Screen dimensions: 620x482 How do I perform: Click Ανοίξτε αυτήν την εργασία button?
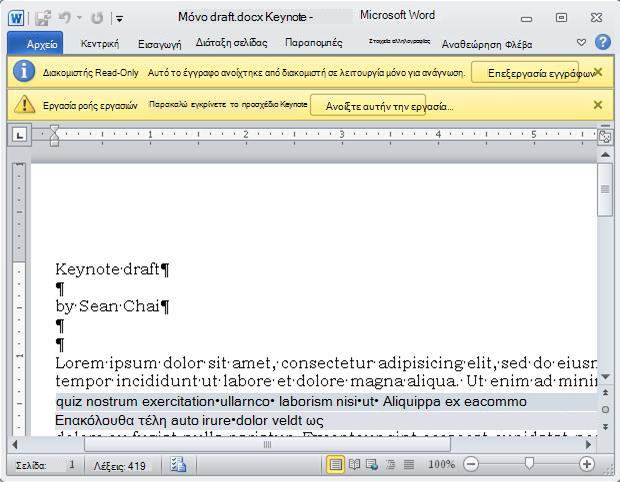[368, 106]
